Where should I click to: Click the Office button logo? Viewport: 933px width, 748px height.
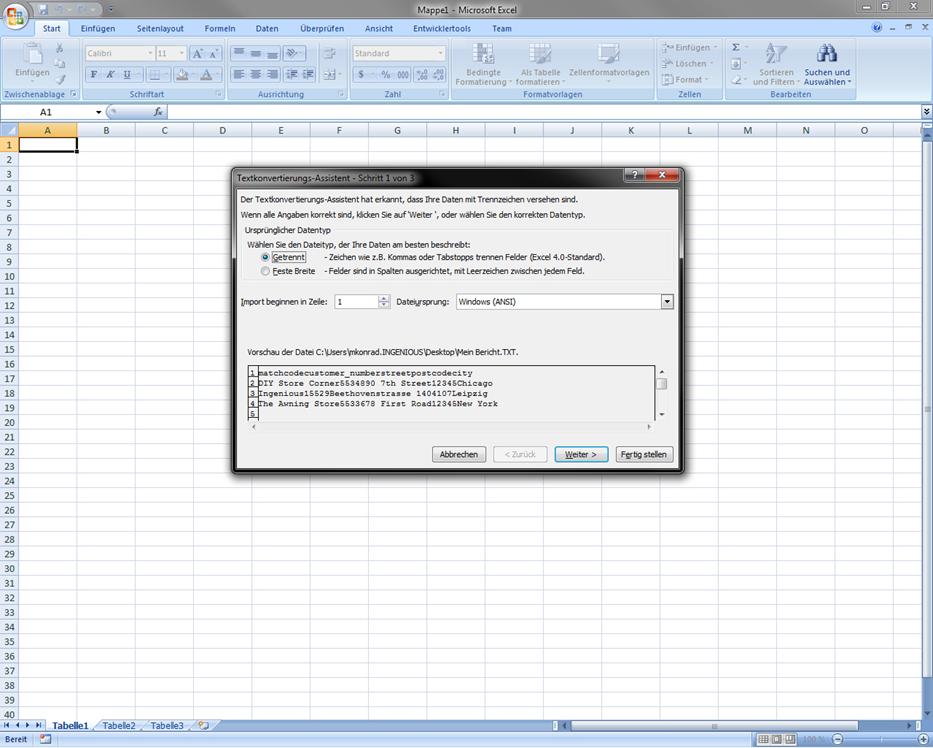[16, 17]
